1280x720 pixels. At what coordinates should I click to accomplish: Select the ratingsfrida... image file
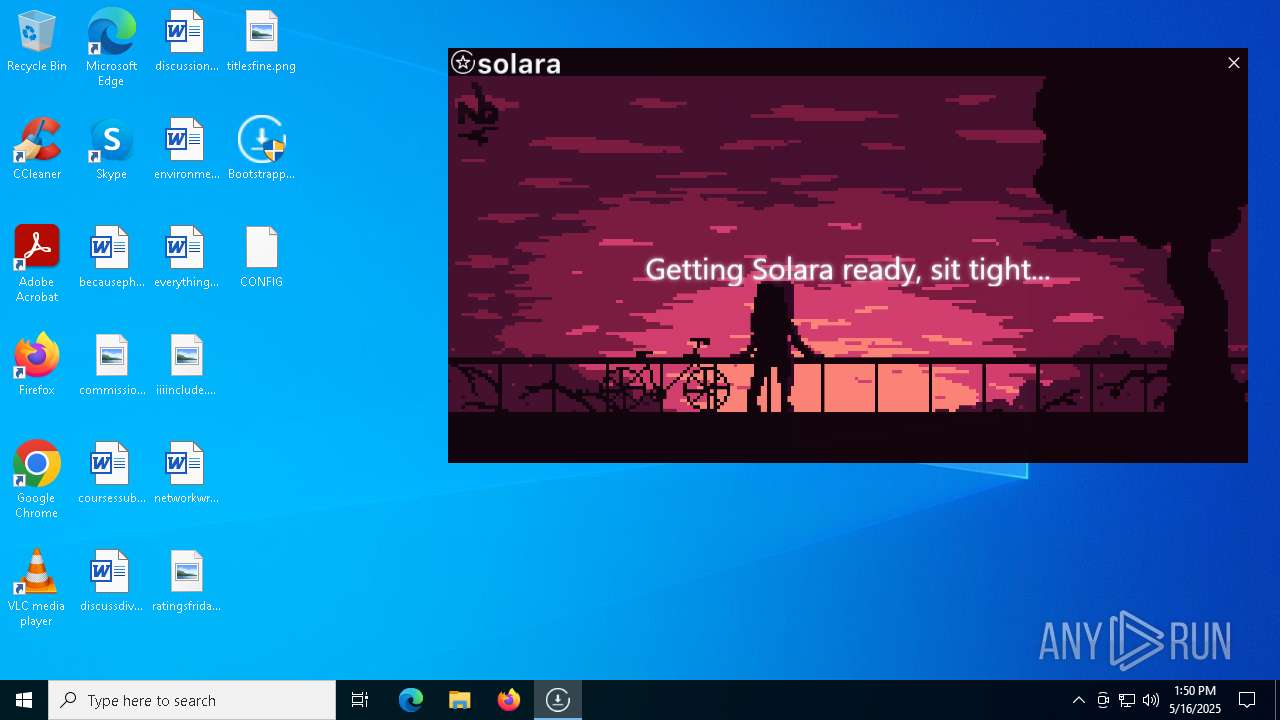pos(186,581)
